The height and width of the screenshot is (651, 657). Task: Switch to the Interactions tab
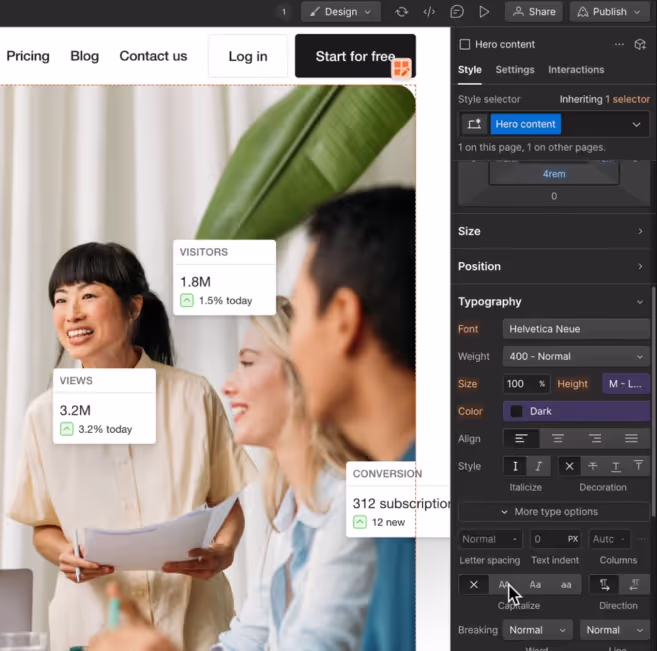click(576, 70)
